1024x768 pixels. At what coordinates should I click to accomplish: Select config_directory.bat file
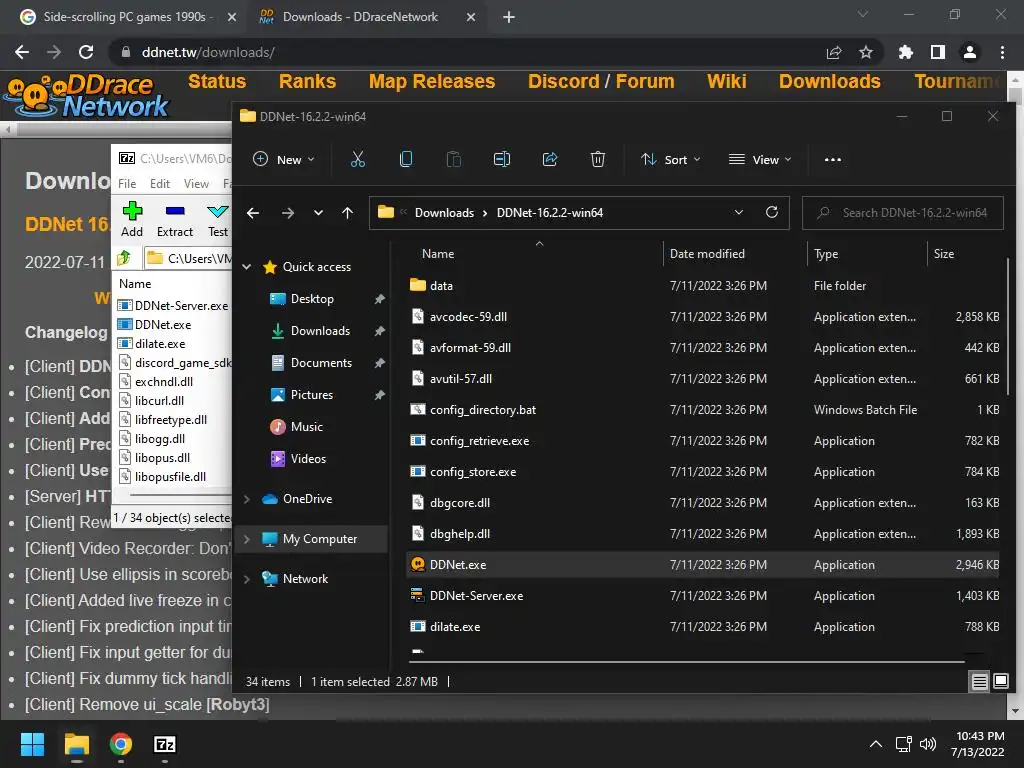[x=704, y=409]
